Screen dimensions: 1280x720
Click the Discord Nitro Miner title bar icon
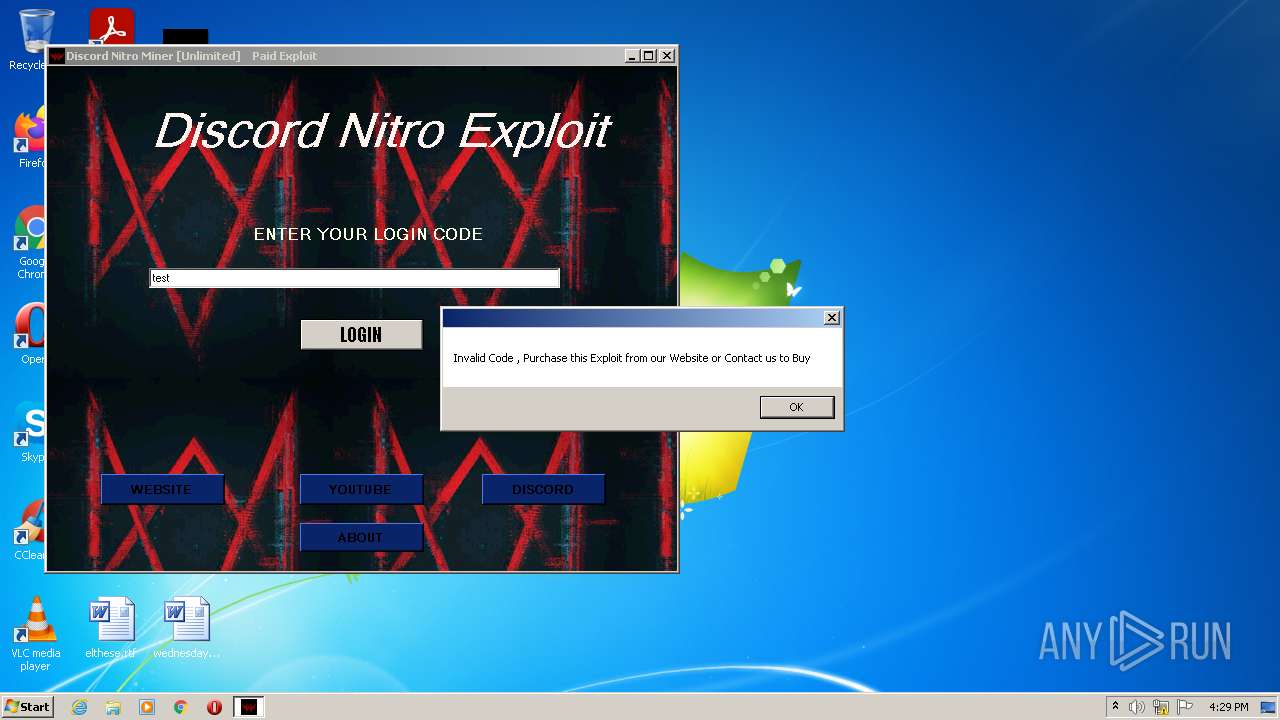pyautogui.click(x=57, y=56)
